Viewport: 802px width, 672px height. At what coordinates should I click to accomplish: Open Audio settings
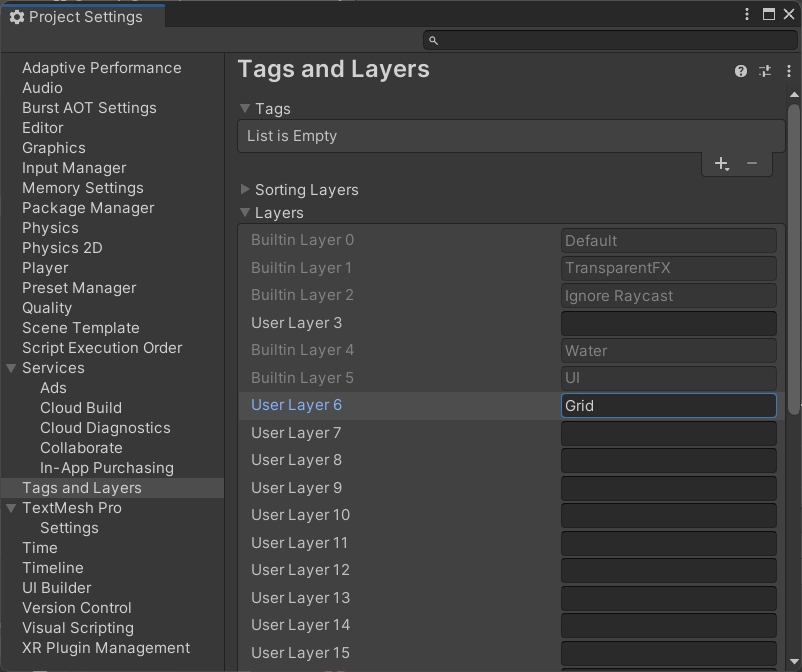point(42,88)
